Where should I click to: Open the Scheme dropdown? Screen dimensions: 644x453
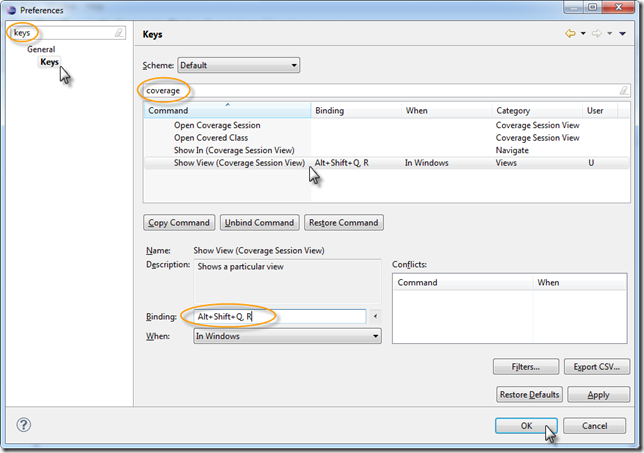click(x=238, y=65)
